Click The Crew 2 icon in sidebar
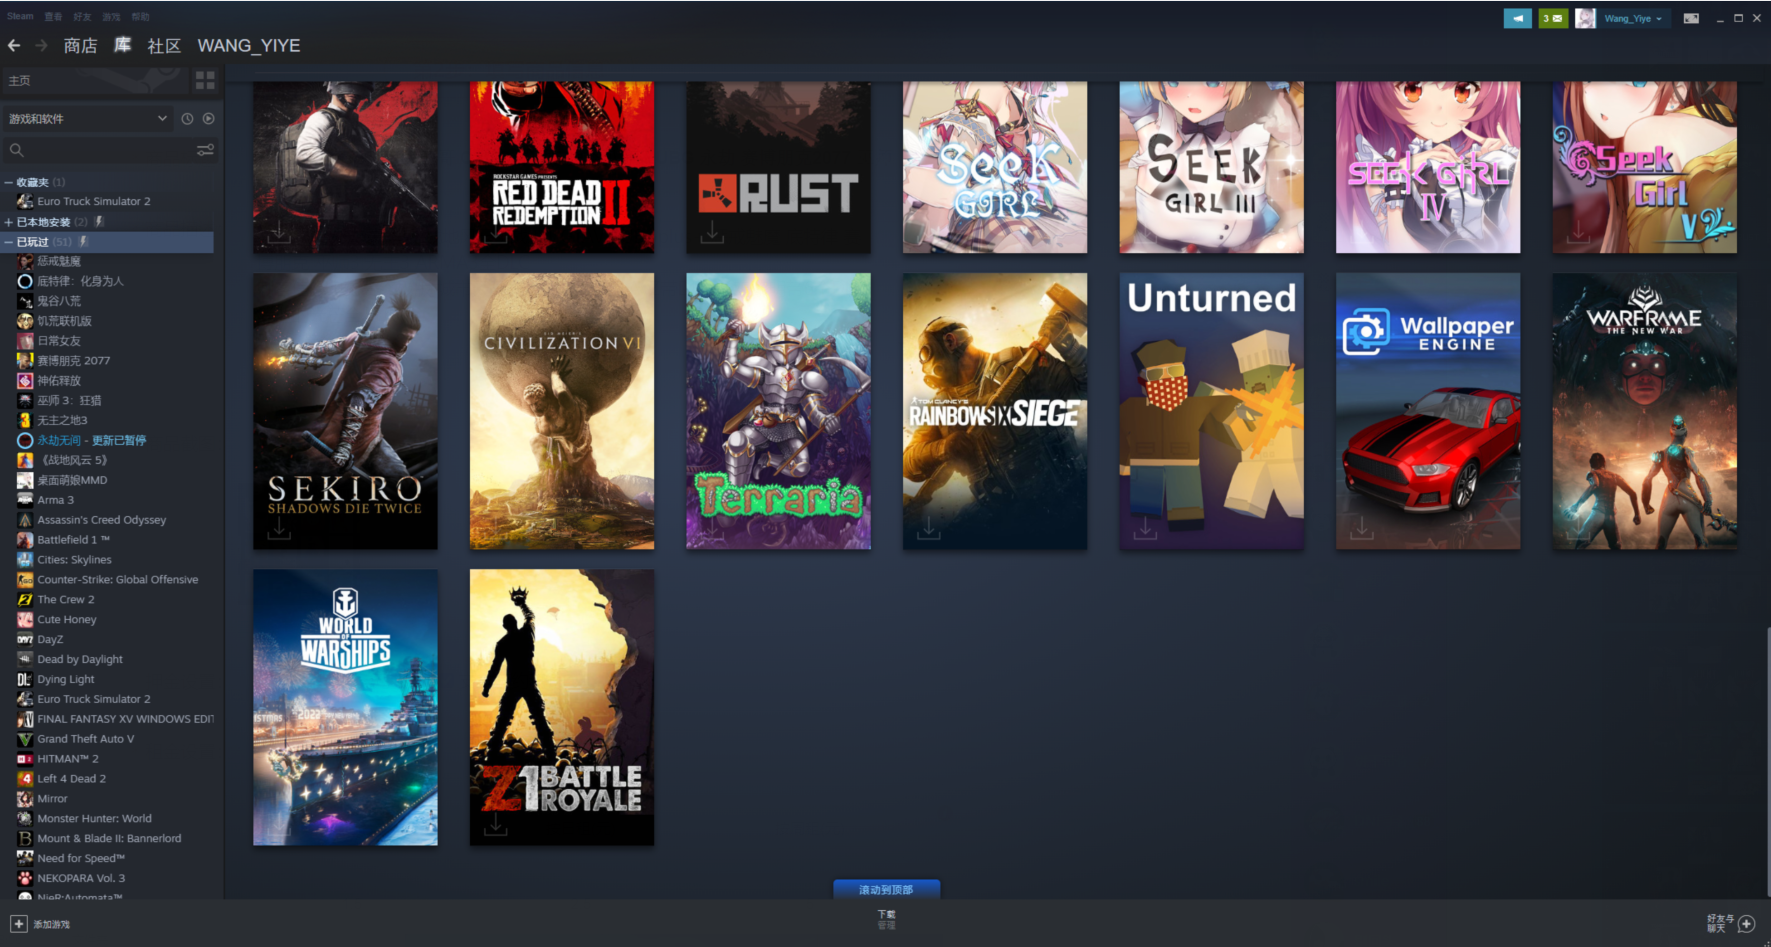Image resolution: width=1771 pixels, height=947 pixels. coord(25,600)
